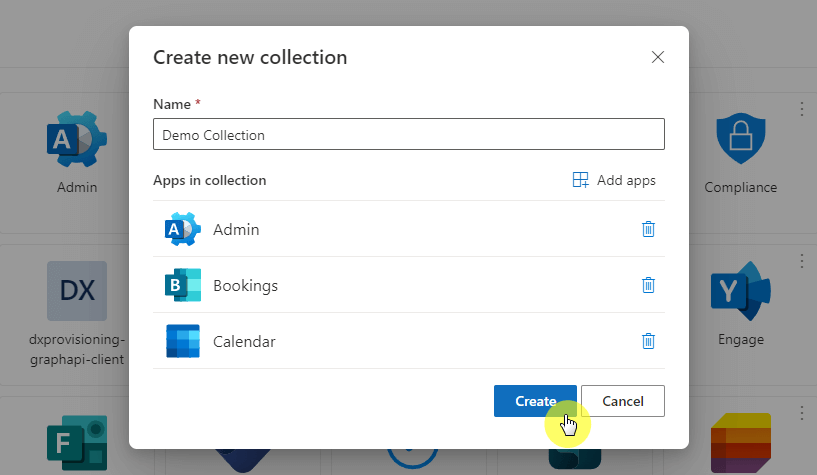Select the Calendar app icon in dialog
This screenshot has height=475, width=817.
tap(182, 341)
